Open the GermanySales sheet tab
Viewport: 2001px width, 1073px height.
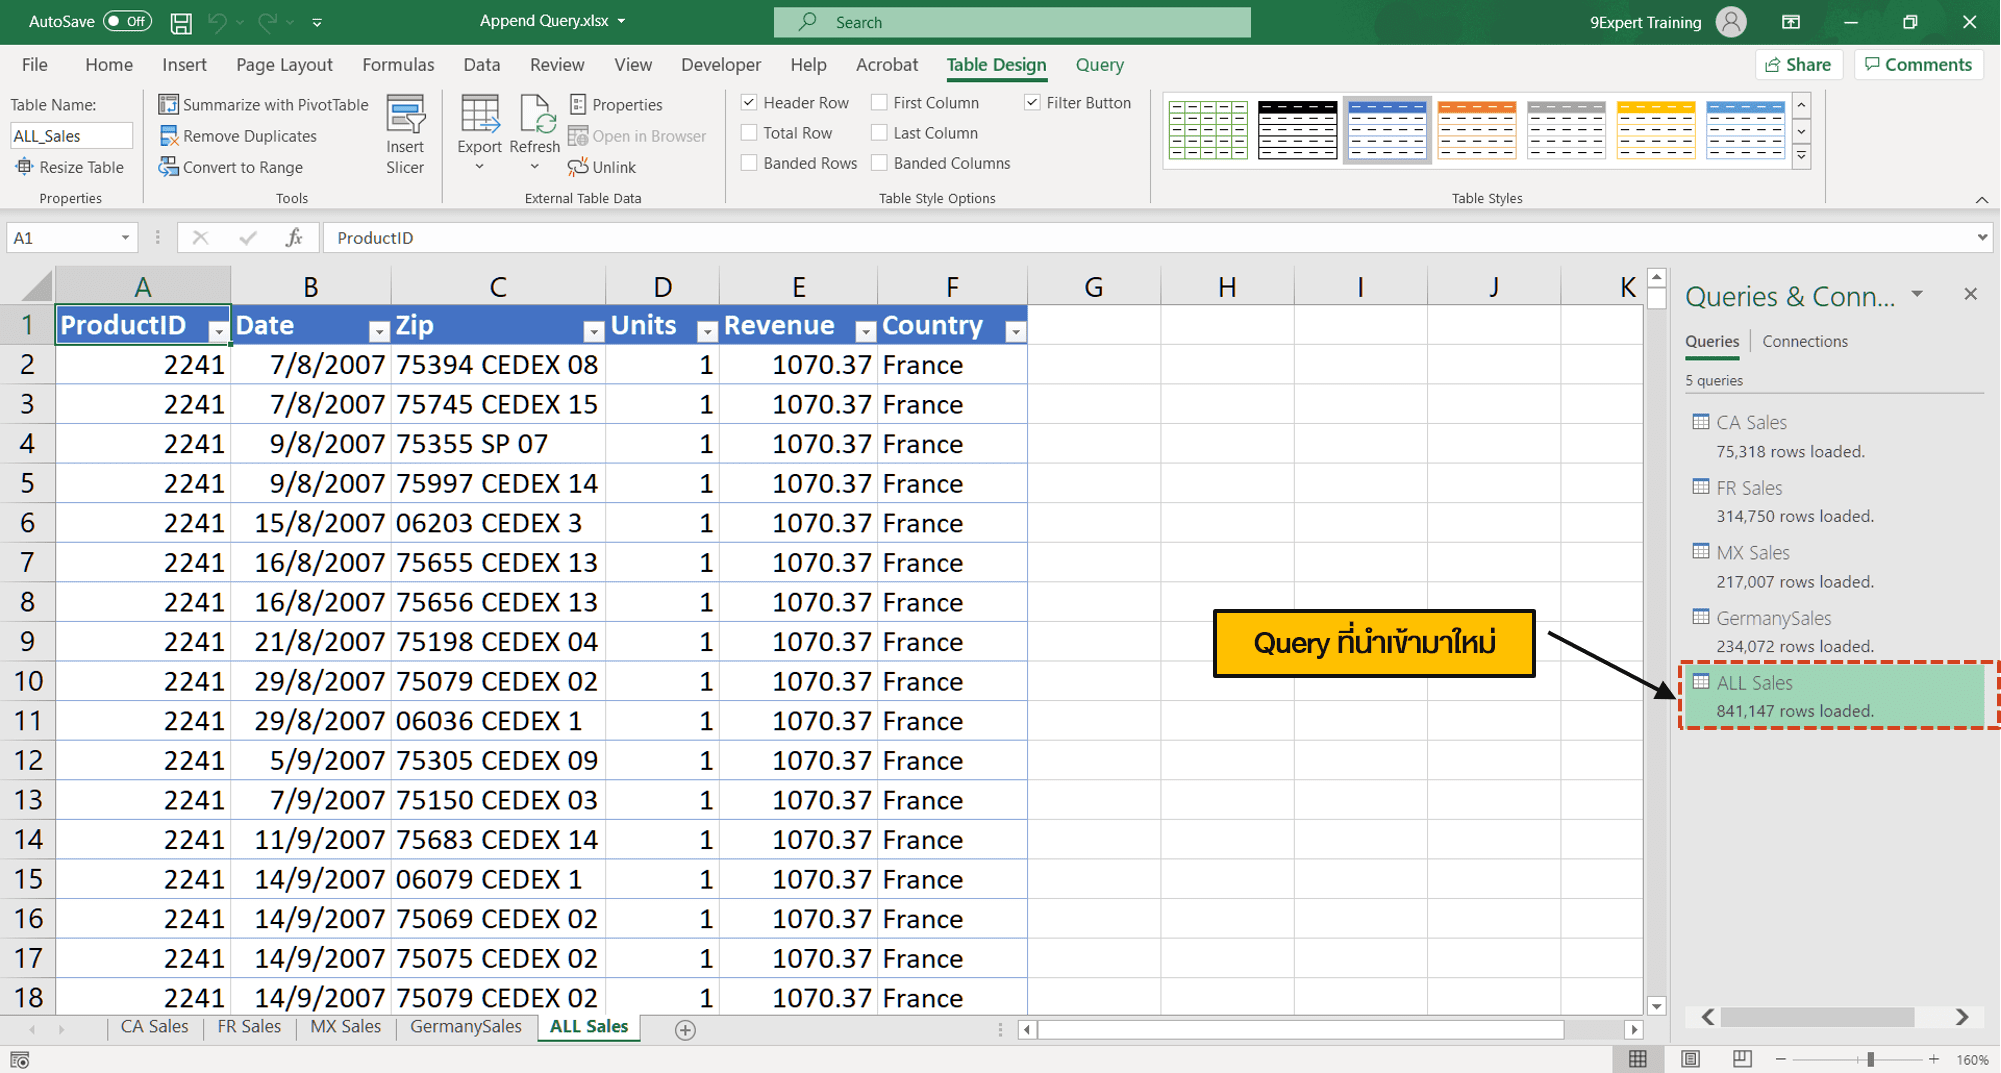pyautogui.click(x=465, y=1027)
